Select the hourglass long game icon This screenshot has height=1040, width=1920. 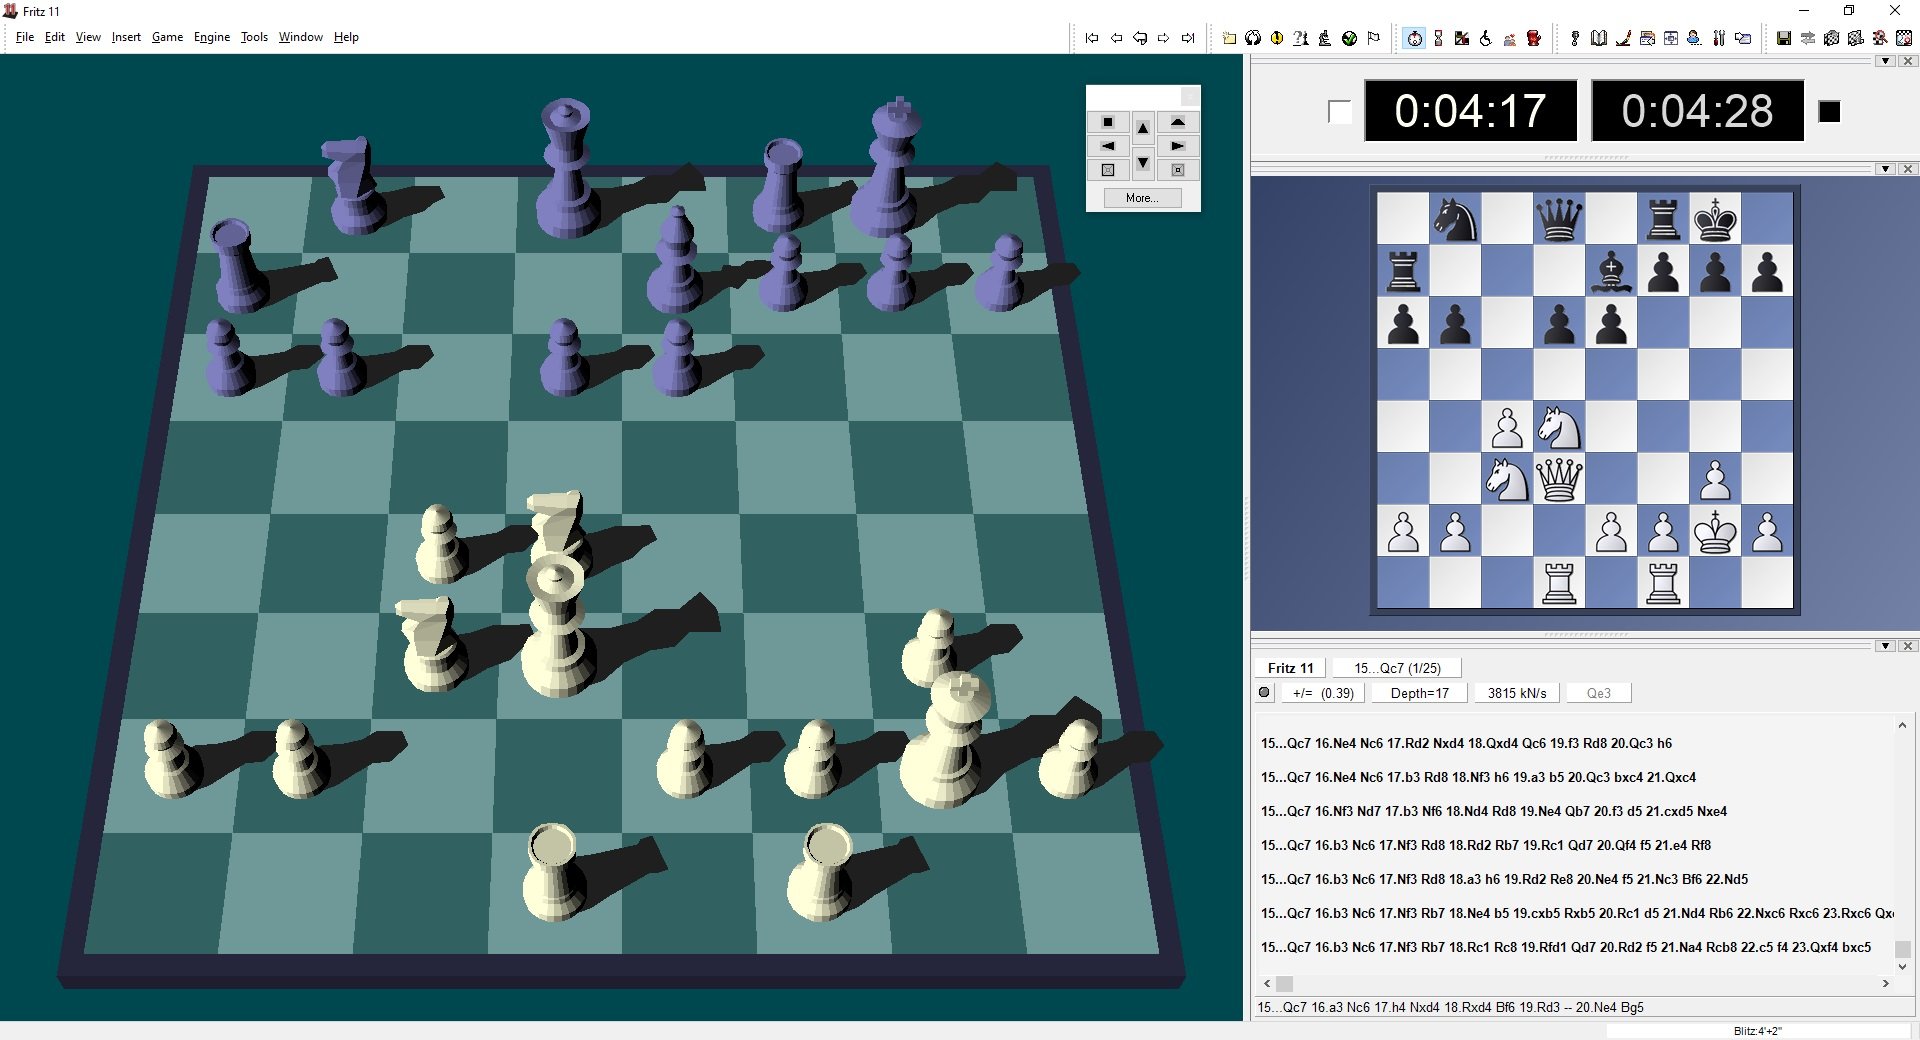pos(1438,38)
